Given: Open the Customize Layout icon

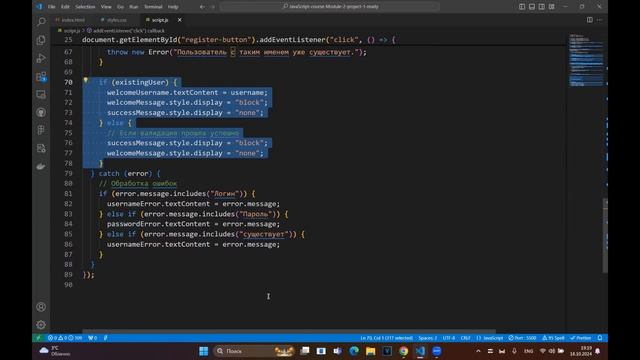Looking at the screenshot, I should coord(552,7).
